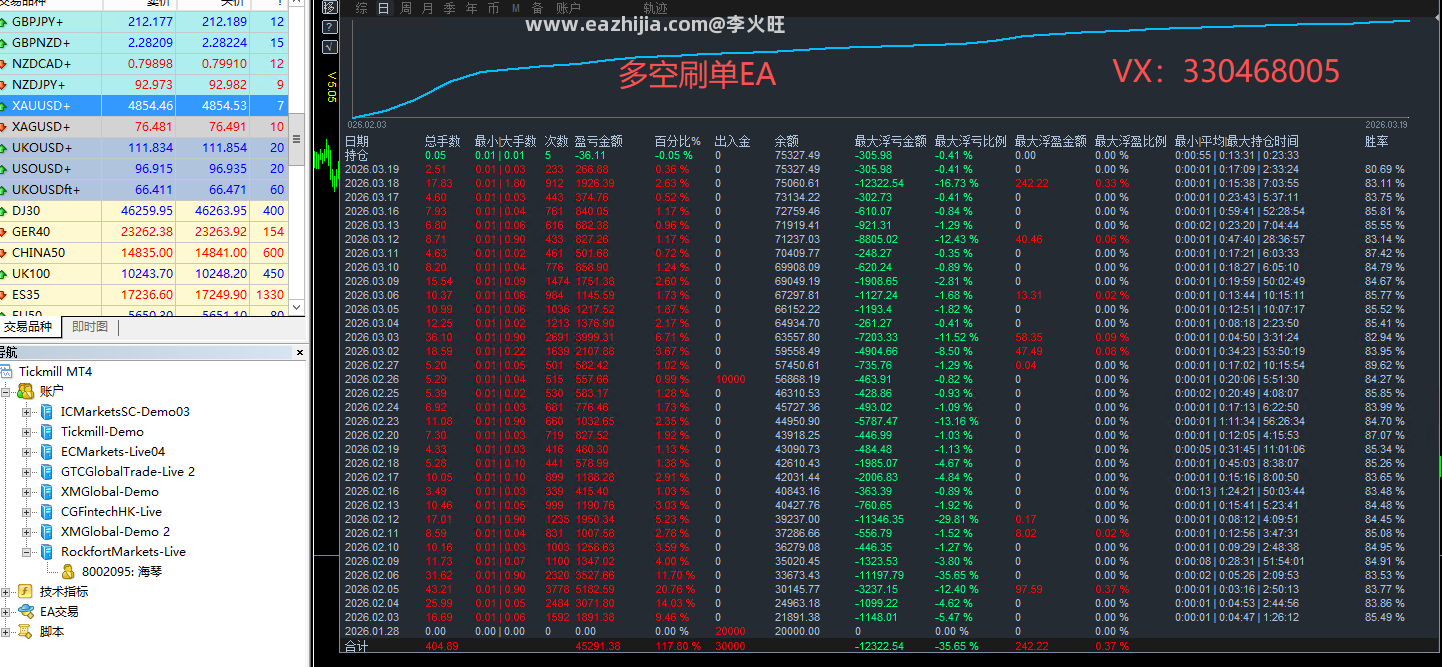Click the arrow icon beside USOUSD+
The image size is (1442, 667).
(x=4, y=169)
